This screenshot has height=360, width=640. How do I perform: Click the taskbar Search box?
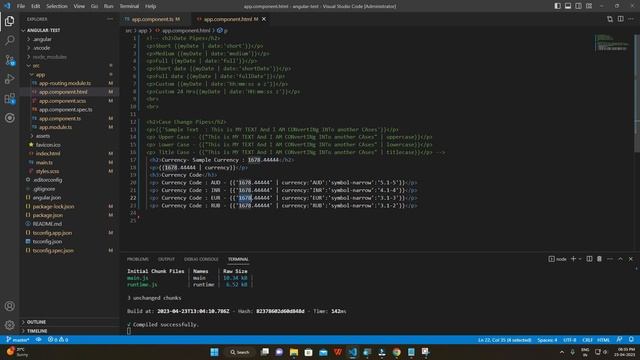[240, 352]
